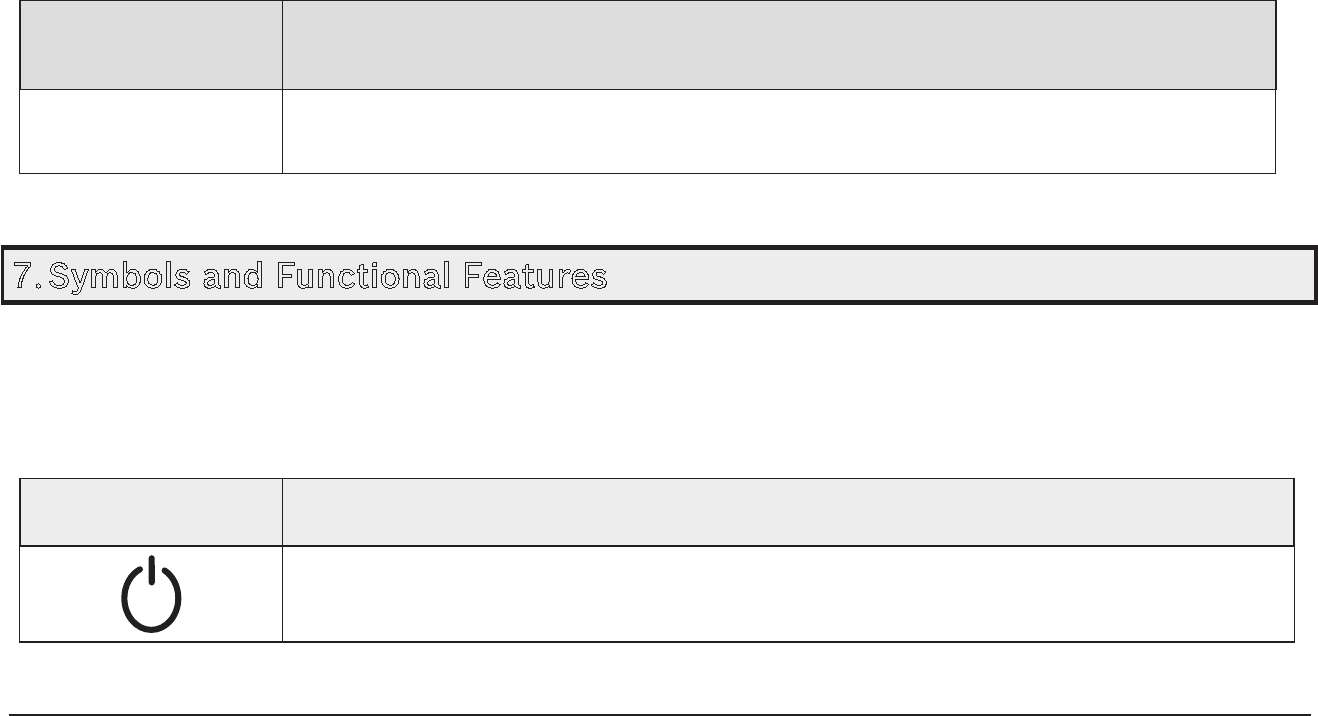Select wide white cell in upper table

point(779,131)
